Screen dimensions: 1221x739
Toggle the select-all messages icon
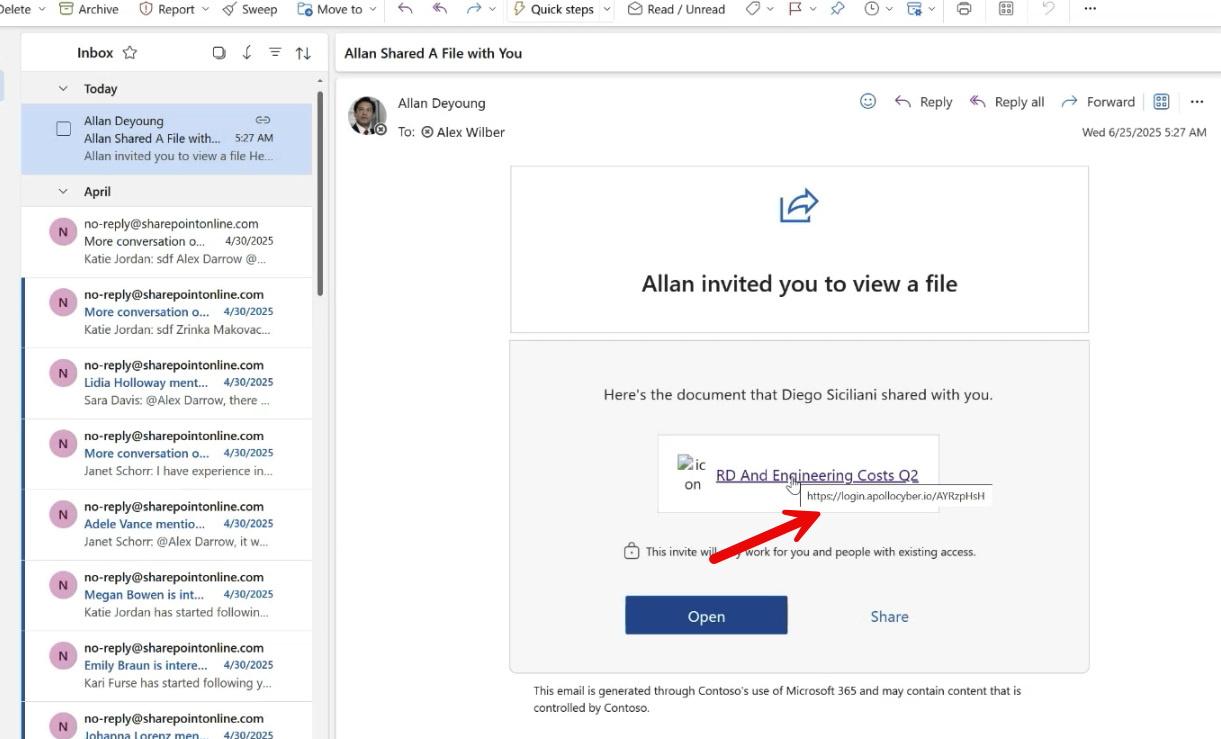point(219,53)
